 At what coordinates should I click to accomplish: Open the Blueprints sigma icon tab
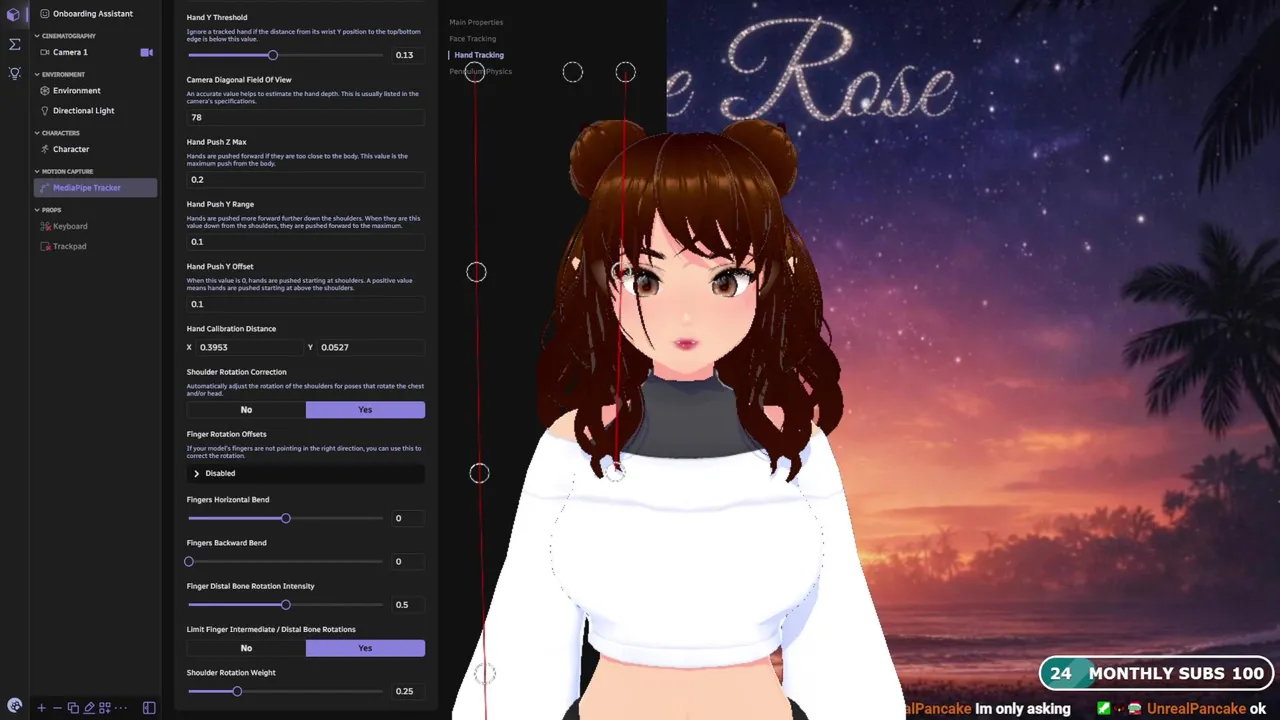(14, 44)
